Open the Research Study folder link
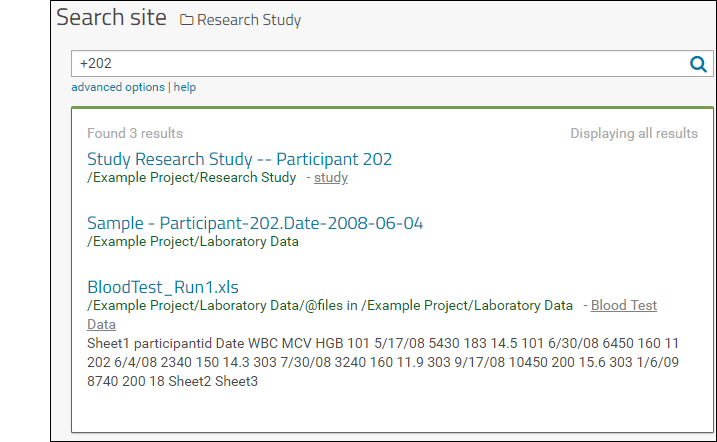717x442 pixels. tap(249, 20)
